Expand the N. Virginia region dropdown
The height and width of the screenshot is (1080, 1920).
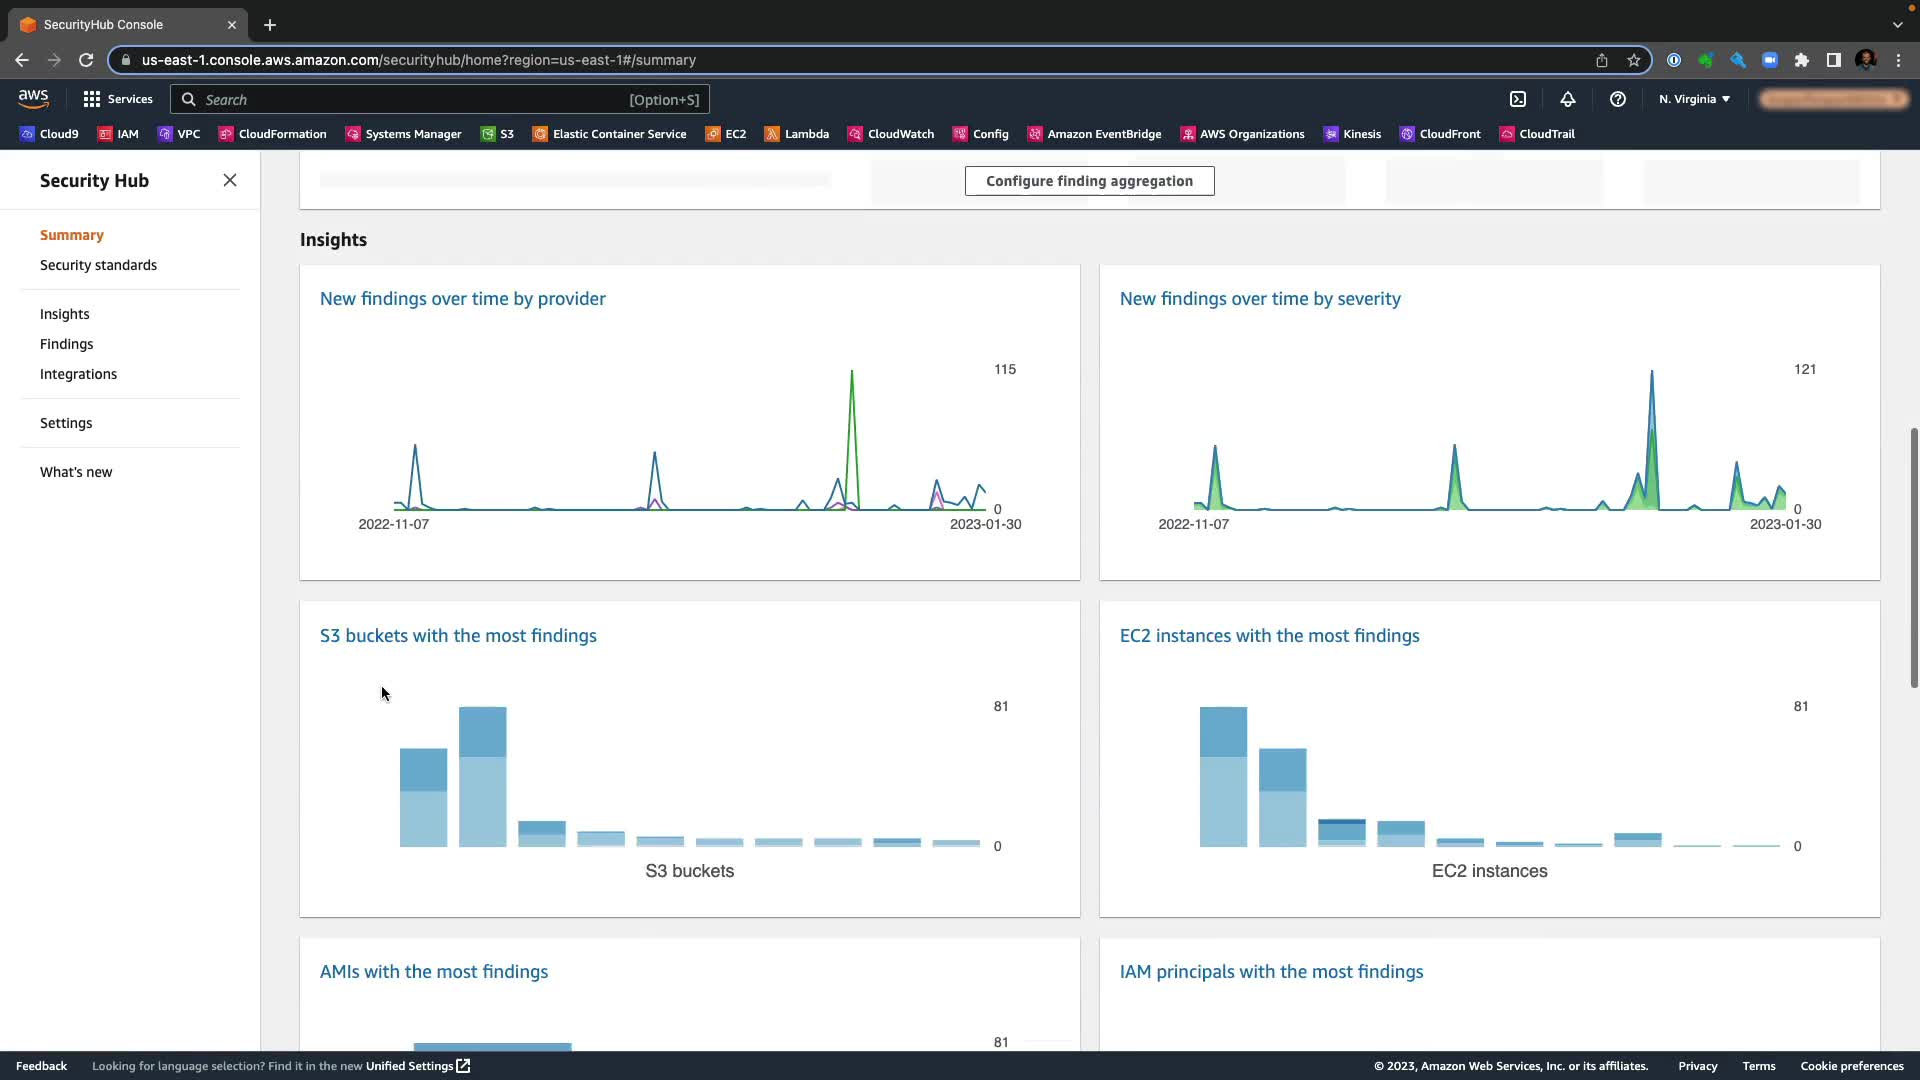pos(1694,99)
